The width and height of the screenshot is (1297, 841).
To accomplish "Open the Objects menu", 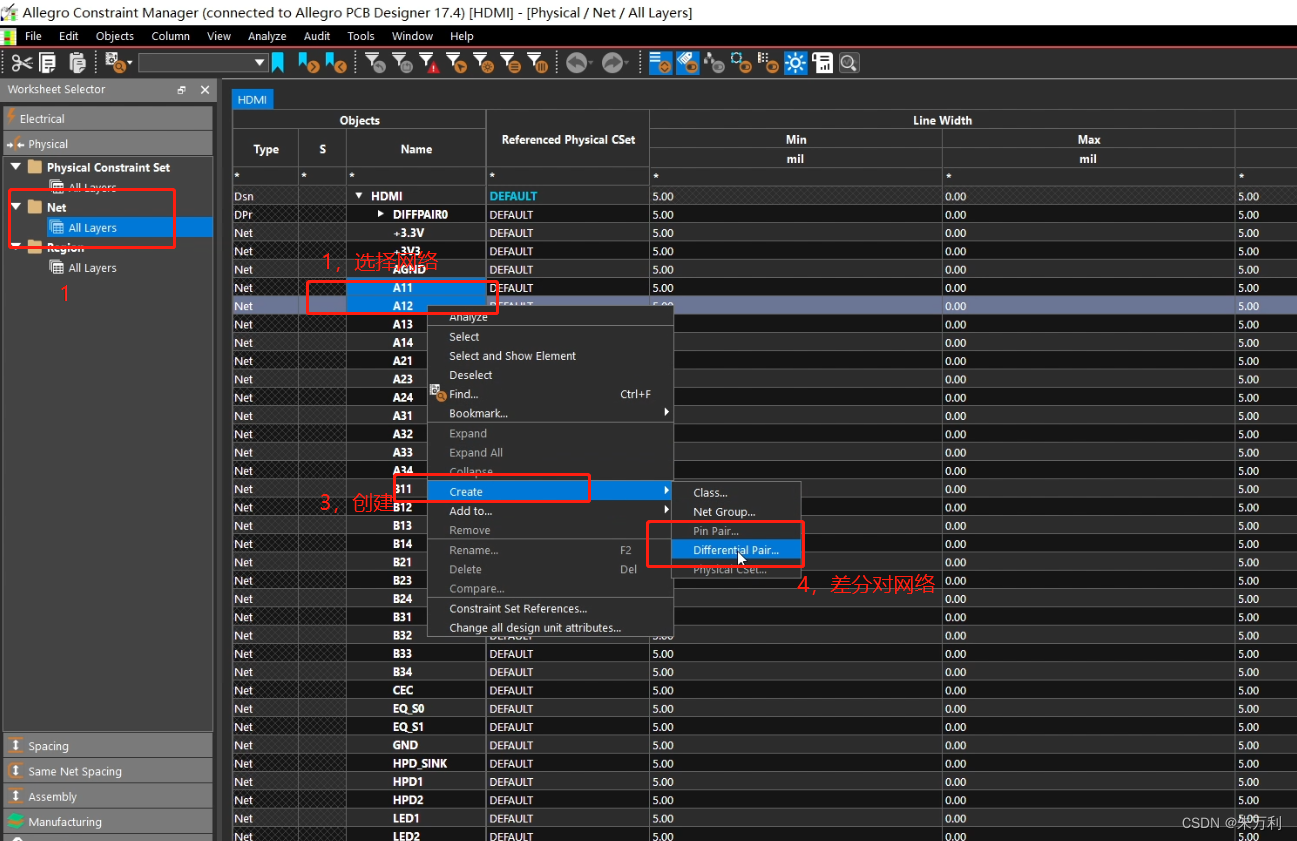I will [x=115, y=36].
